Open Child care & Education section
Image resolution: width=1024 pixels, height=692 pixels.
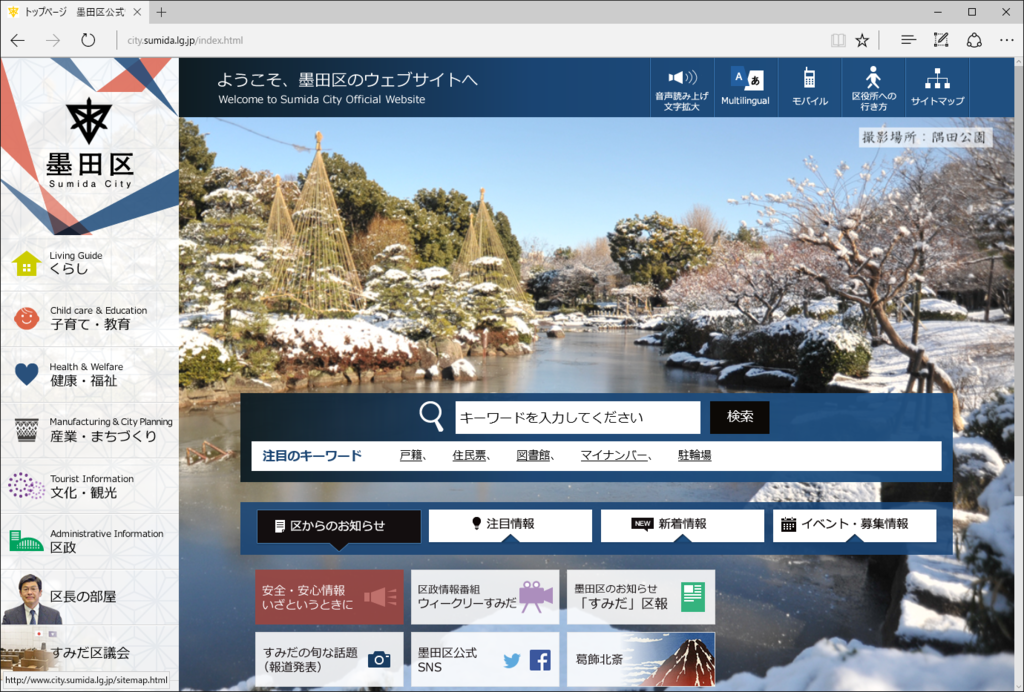tap(89, 318)
